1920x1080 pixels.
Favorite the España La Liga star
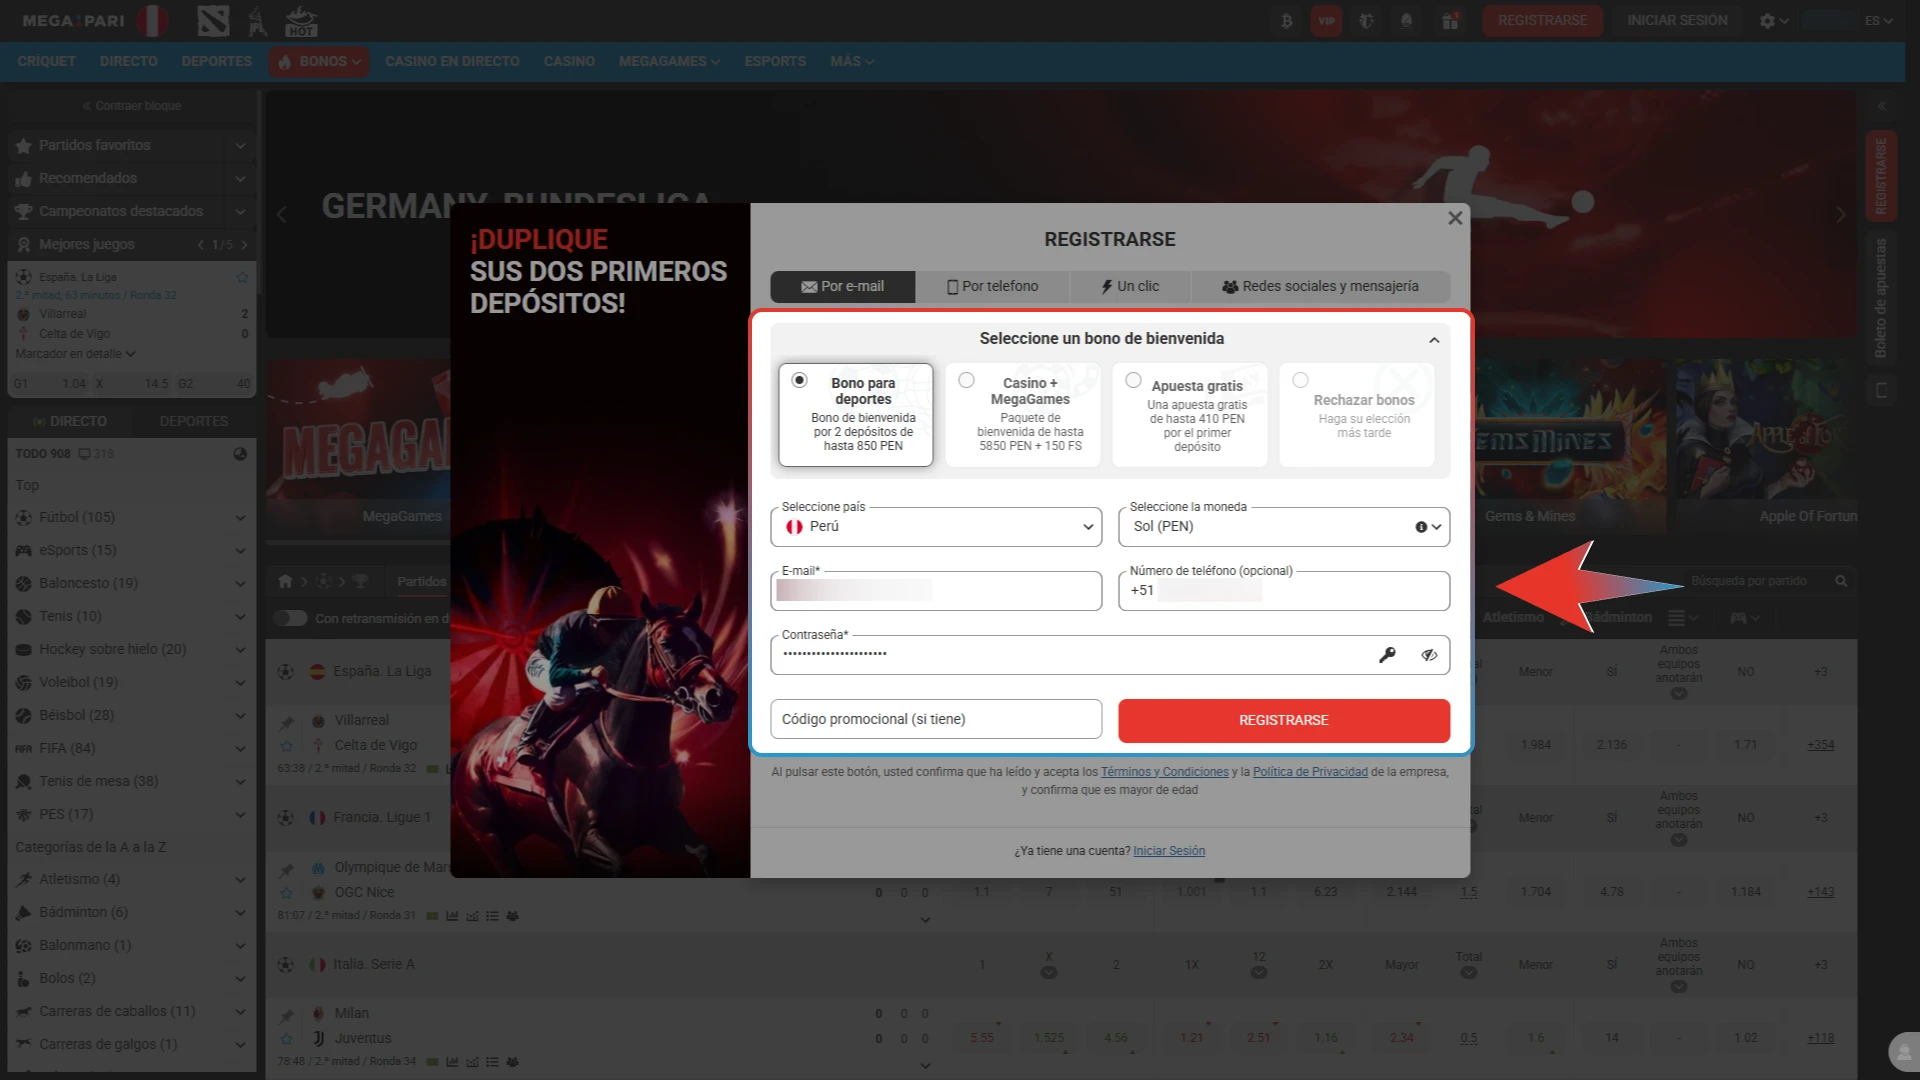point(242,277)
